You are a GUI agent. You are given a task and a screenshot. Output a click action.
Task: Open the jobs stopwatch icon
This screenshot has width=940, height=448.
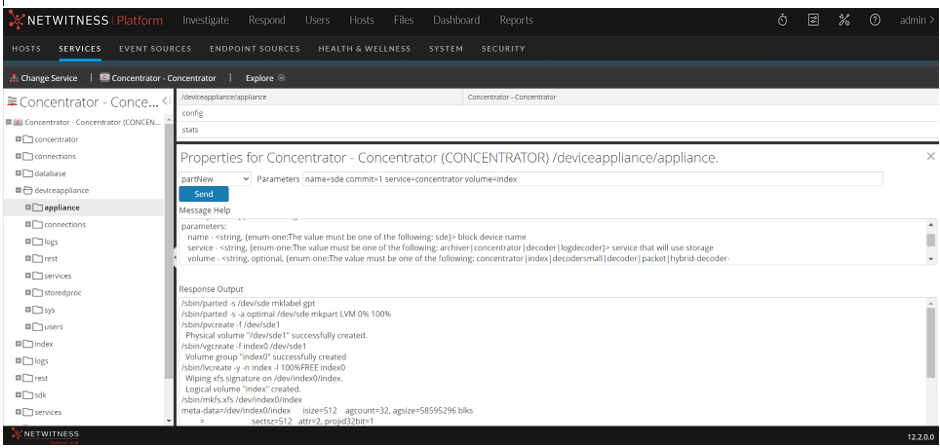[782, 20]
